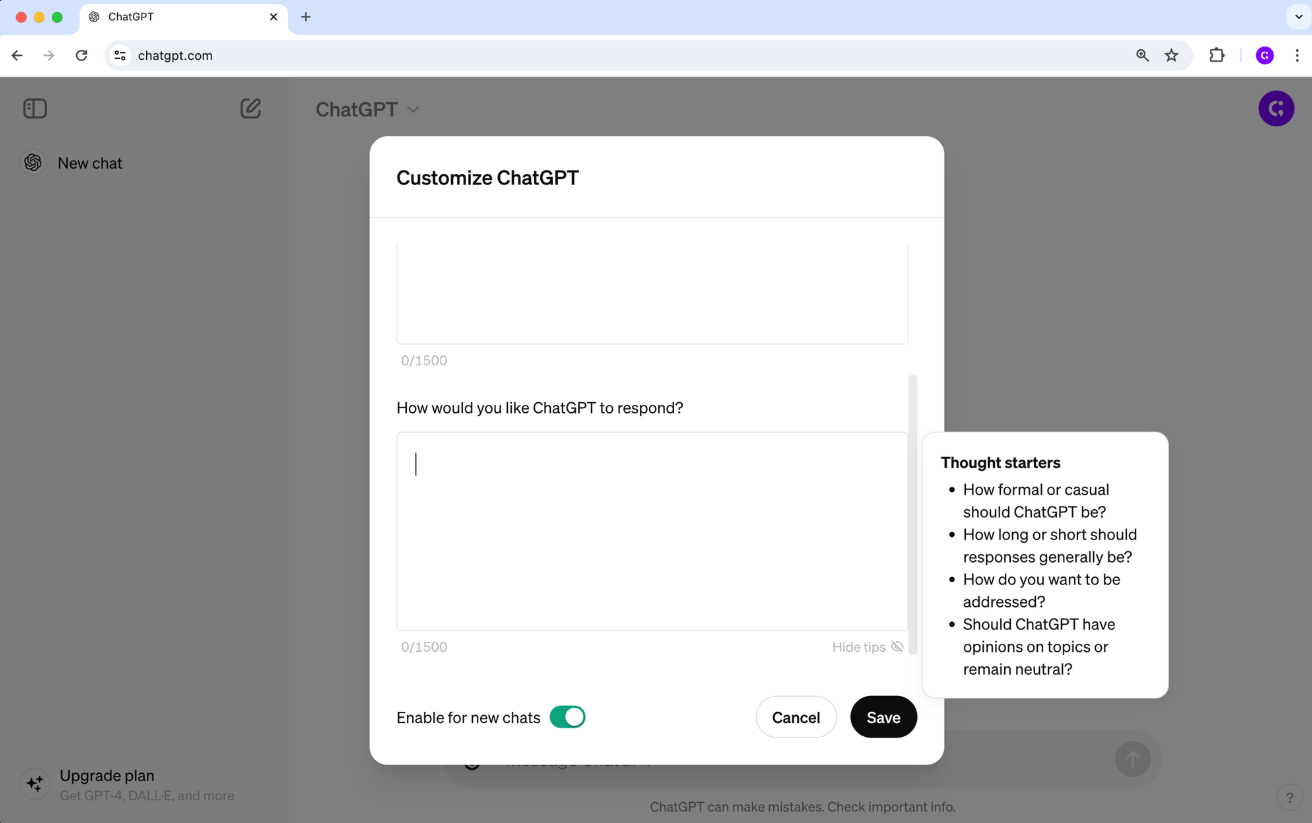Bookmark this page with the star icon
Screen dimensions: 1312x823
click(x=1172, y=56)
